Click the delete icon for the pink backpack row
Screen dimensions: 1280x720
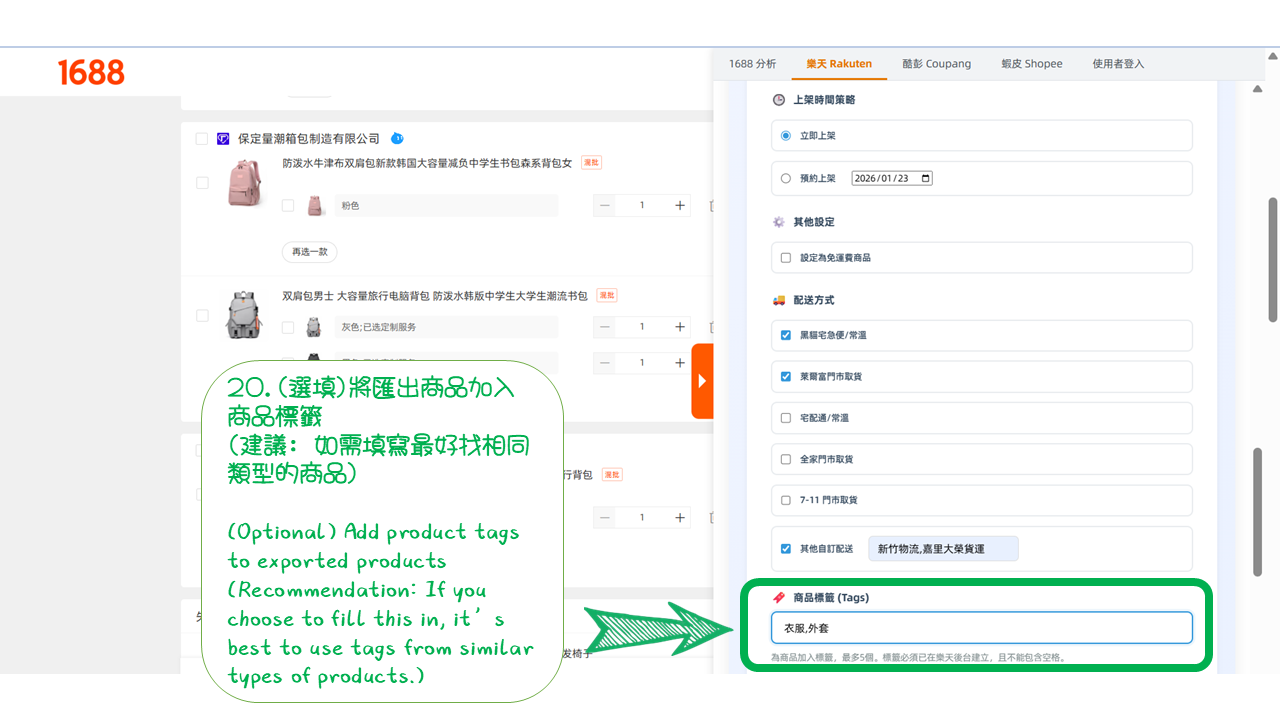click(712, 205)
